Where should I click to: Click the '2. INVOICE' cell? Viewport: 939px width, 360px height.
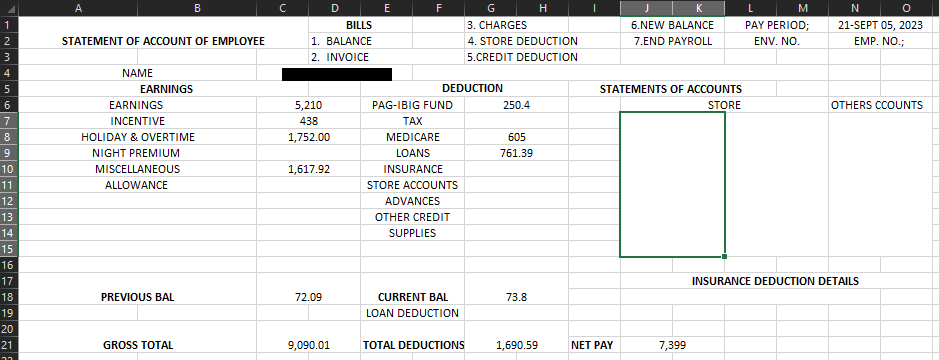361,57
